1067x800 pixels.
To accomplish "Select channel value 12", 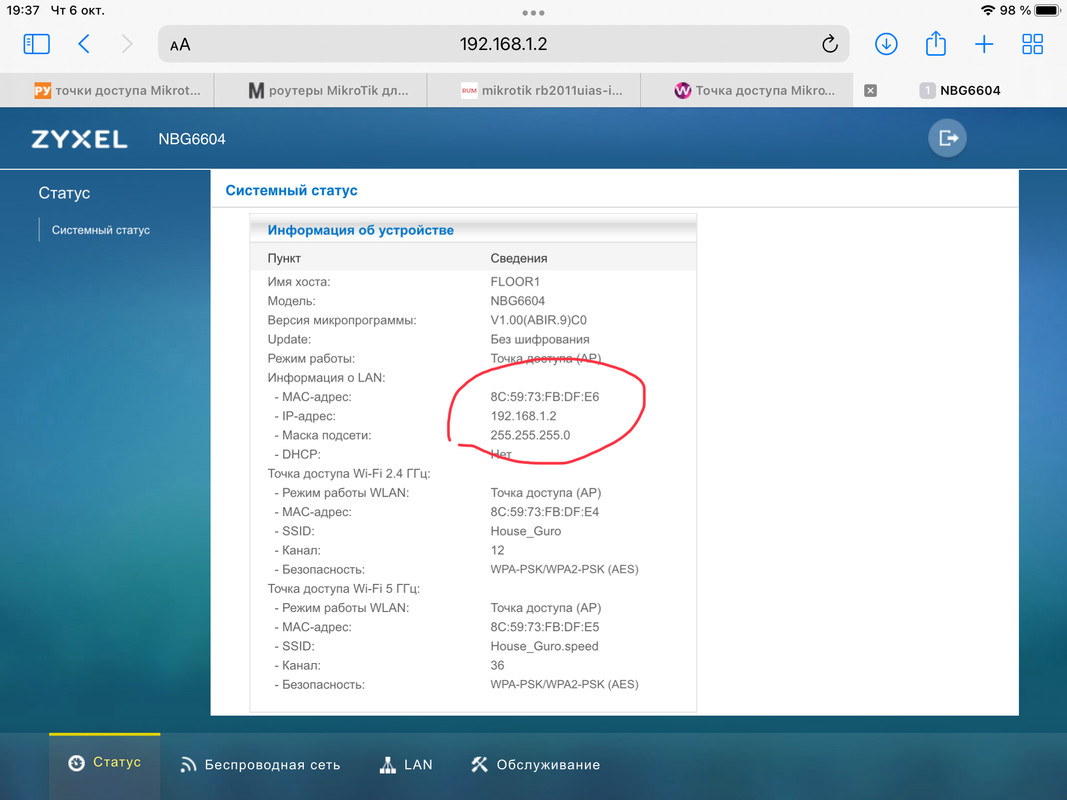I will tap(497, 550).
